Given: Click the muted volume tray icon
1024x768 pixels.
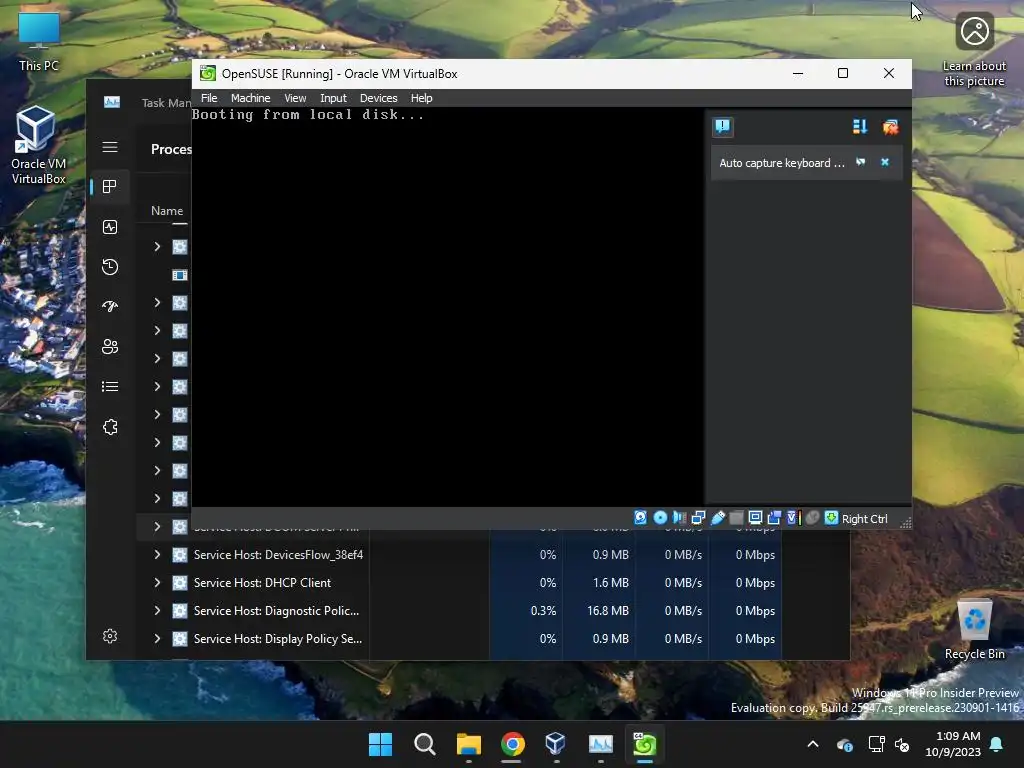Looking at the screenshot, I should 903,744.
